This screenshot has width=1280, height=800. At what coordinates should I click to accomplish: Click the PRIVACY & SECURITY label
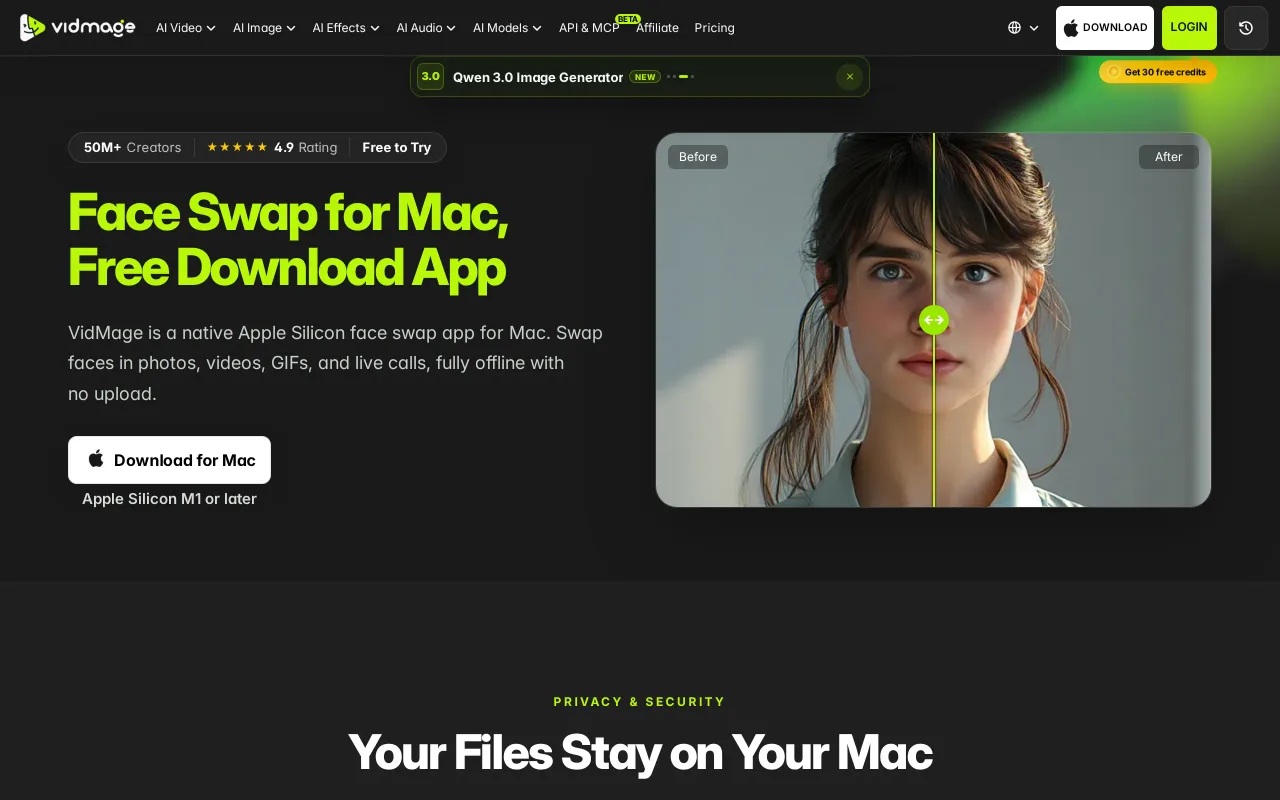(640, 702)
